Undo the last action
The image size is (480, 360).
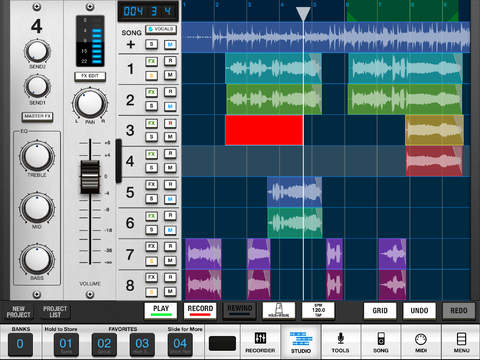pos(419,311)
